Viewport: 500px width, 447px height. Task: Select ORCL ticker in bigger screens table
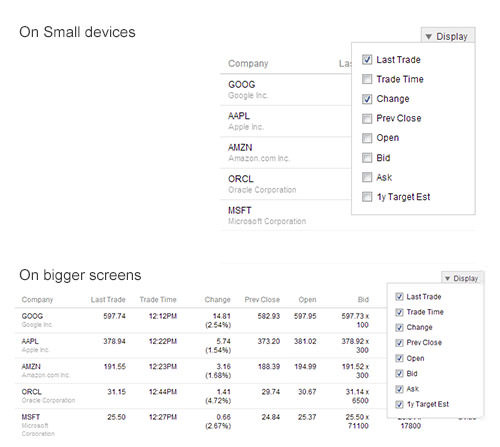click(32, 392)
